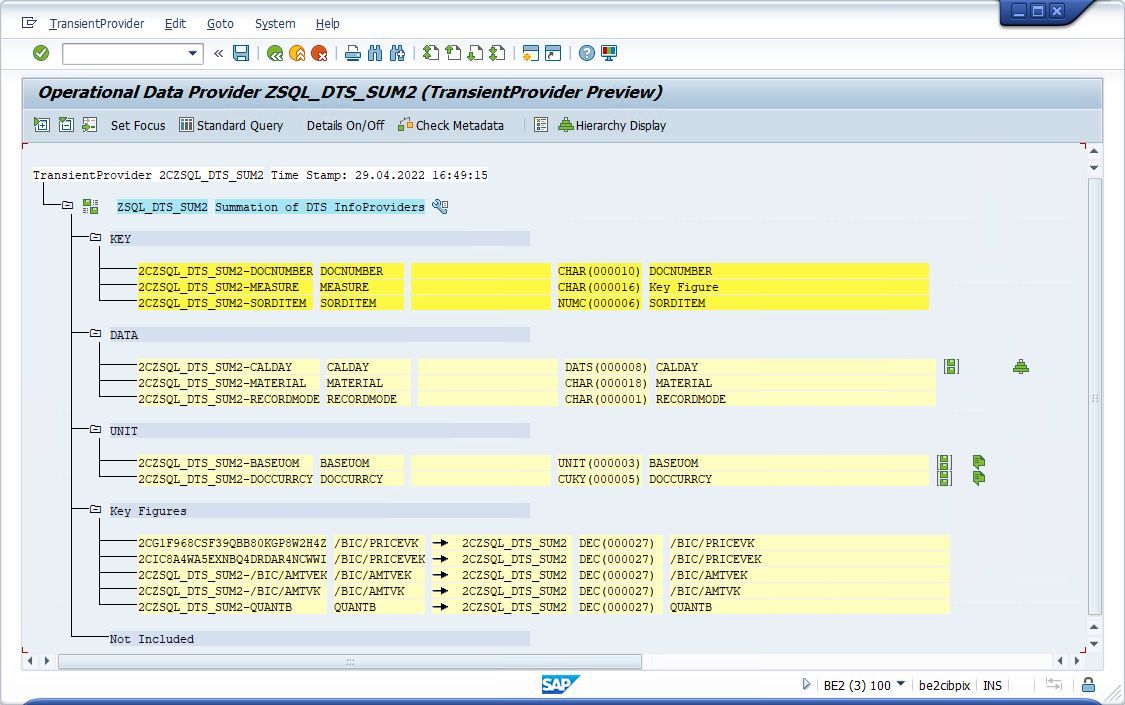The height and width of the screenshot is (705, 1125).
Task: Select the 2CZSQL_DTS_SUM2-QUANTB row
Action: pyautogui.click(x=543, y=607)
